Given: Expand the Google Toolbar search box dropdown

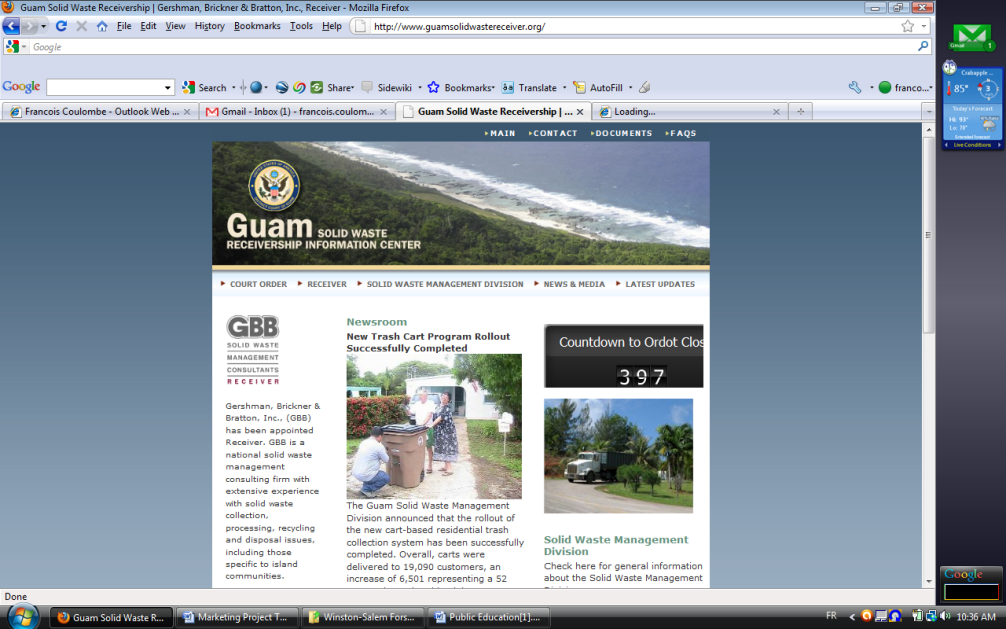Looking at the screenshot, I should 167,87.
